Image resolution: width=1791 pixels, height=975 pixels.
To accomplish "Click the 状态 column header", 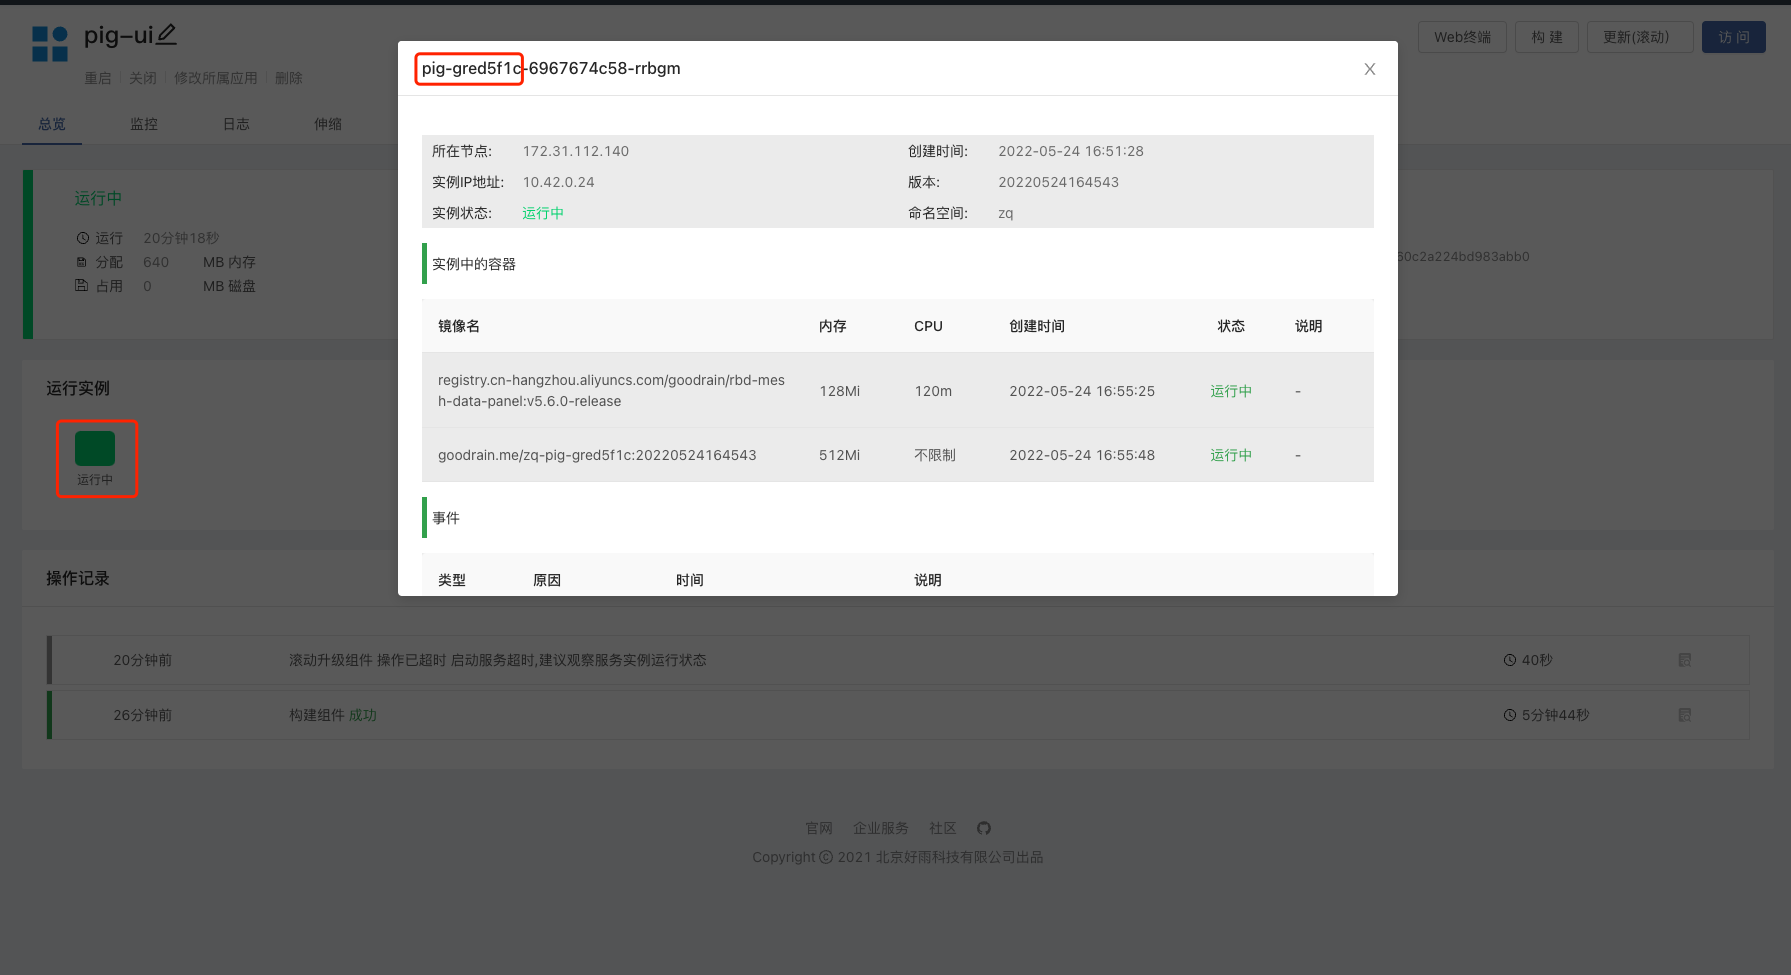I will pos(1231,326).
